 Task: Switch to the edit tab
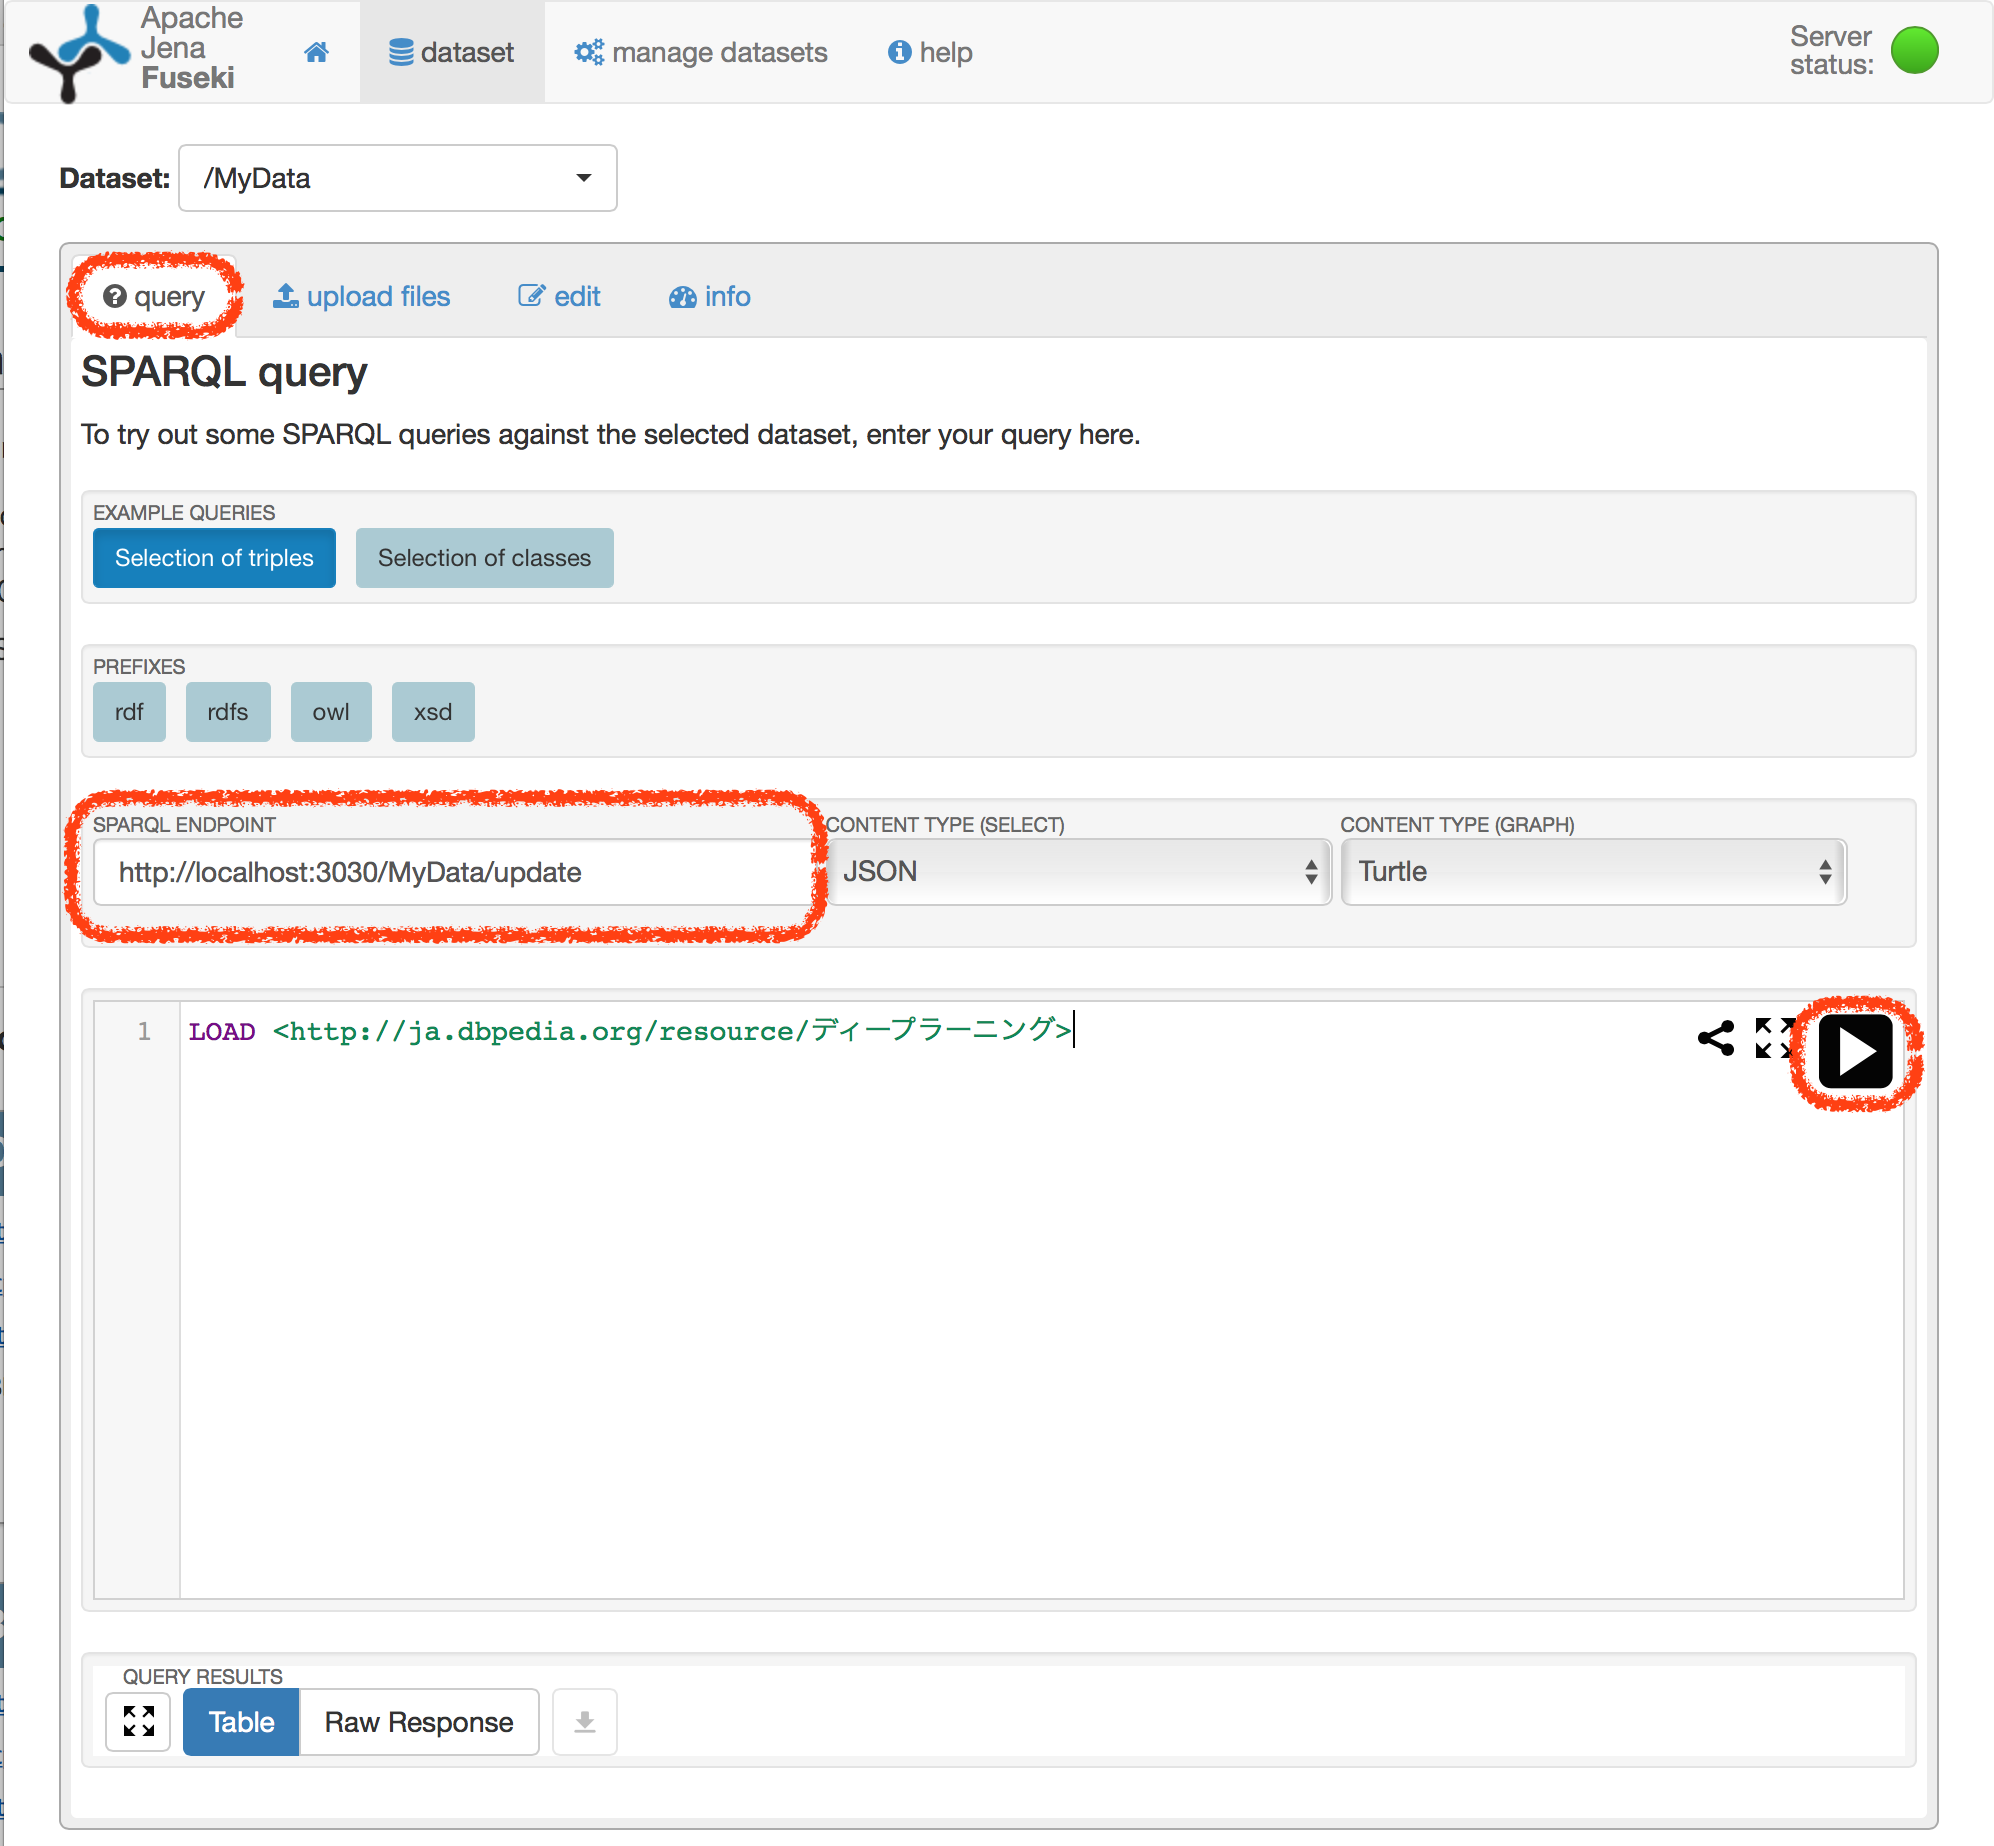pyautogui.click(x=559, y=296)
